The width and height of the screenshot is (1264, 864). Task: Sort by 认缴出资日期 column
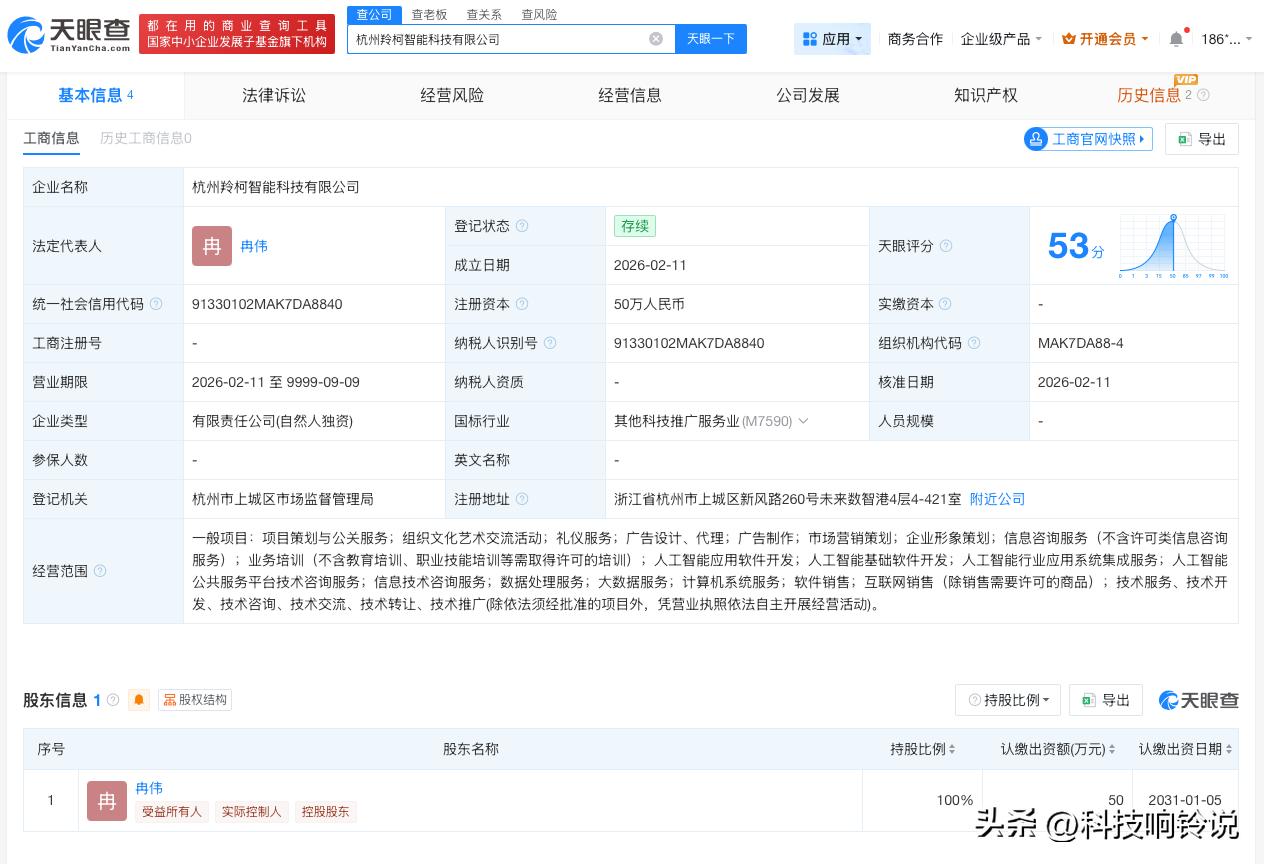1185,749
